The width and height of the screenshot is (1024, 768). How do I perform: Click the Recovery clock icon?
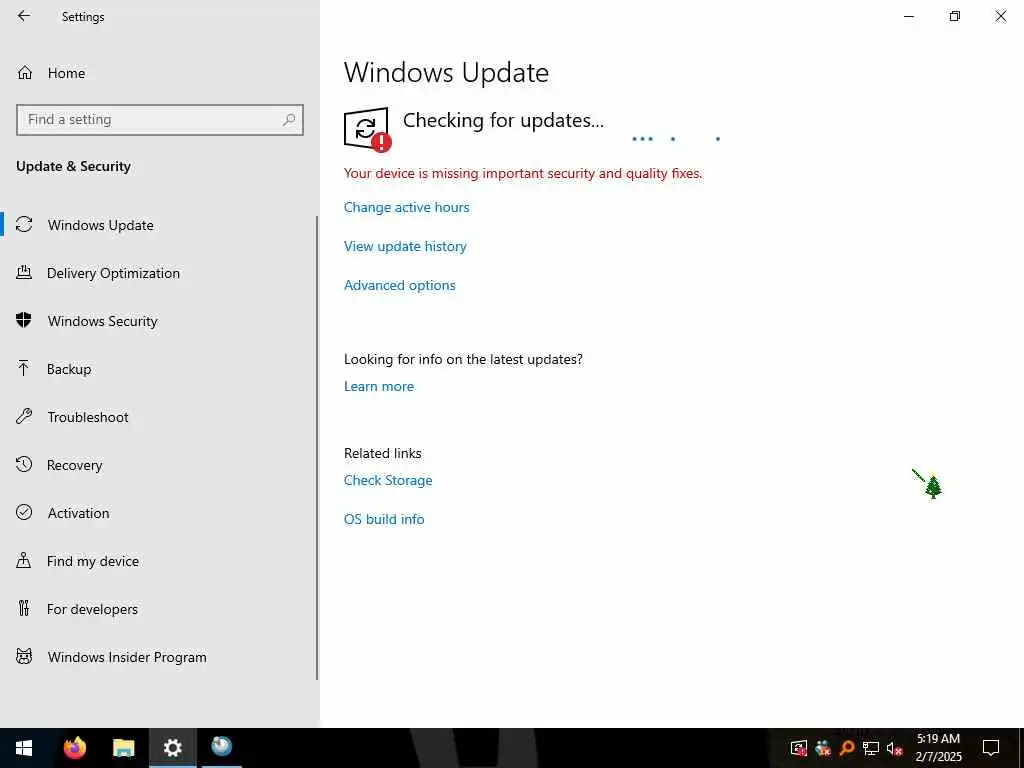pos(24,464)
